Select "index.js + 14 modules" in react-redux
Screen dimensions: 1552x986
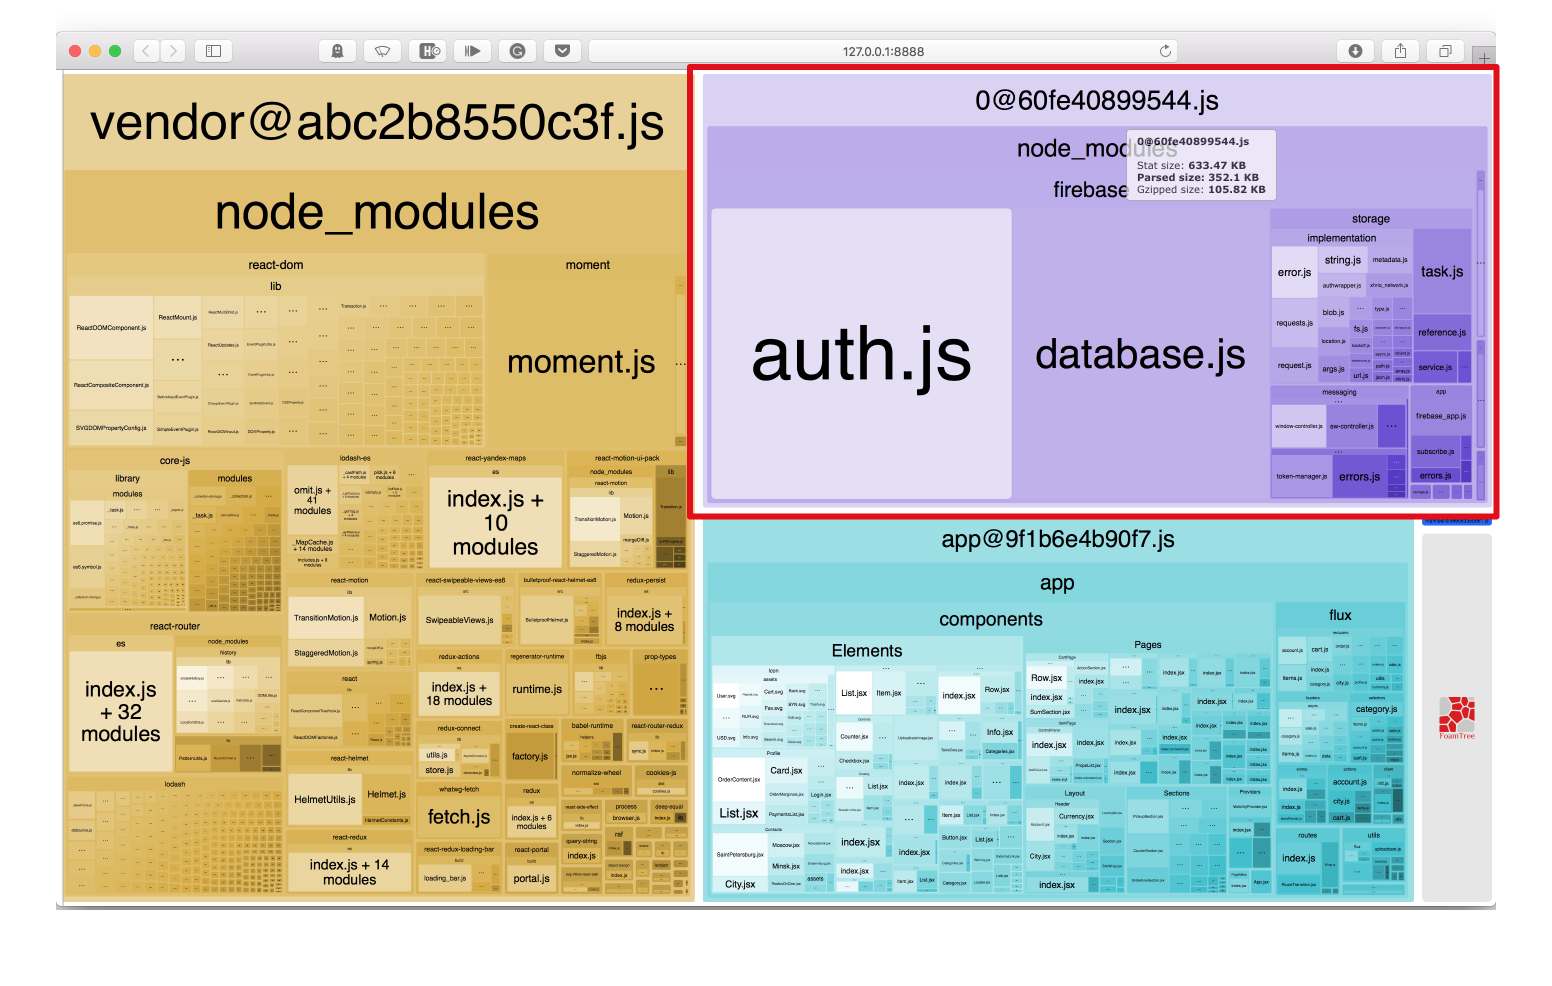(349, 872)
